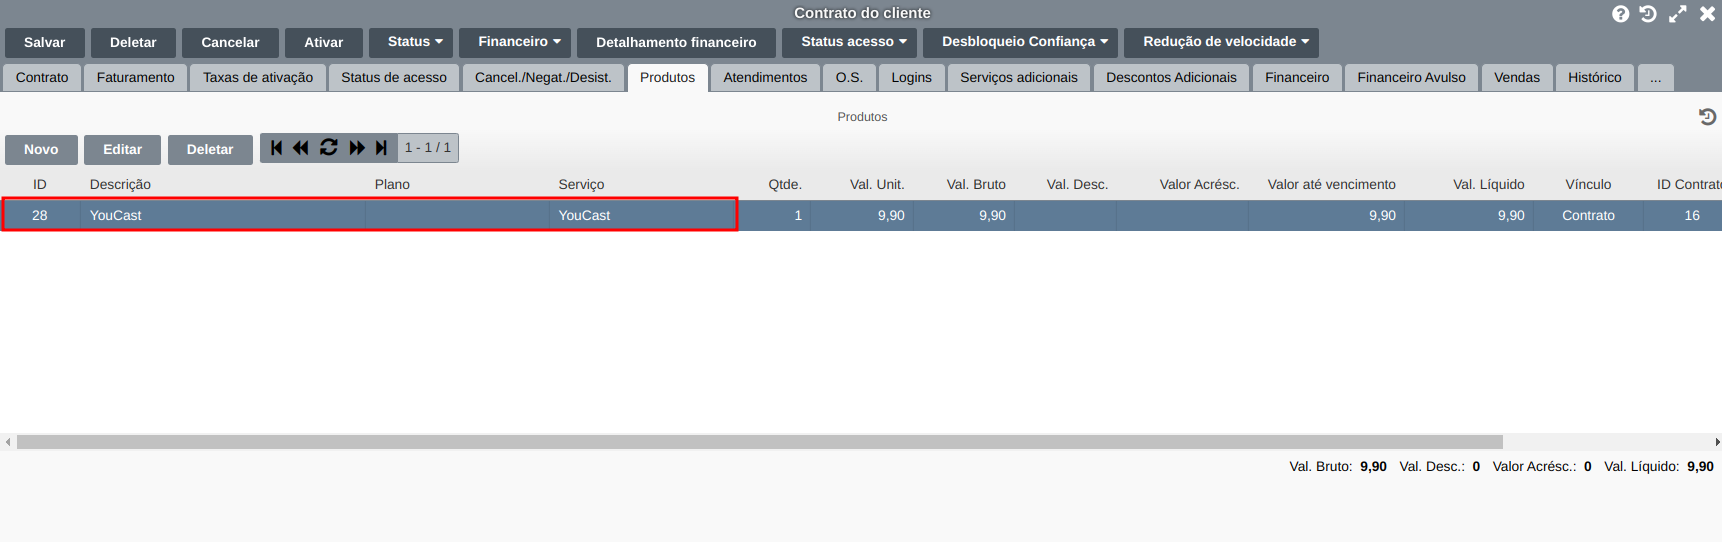Show more tabs with the ellipsis tab

(1656, 78)
